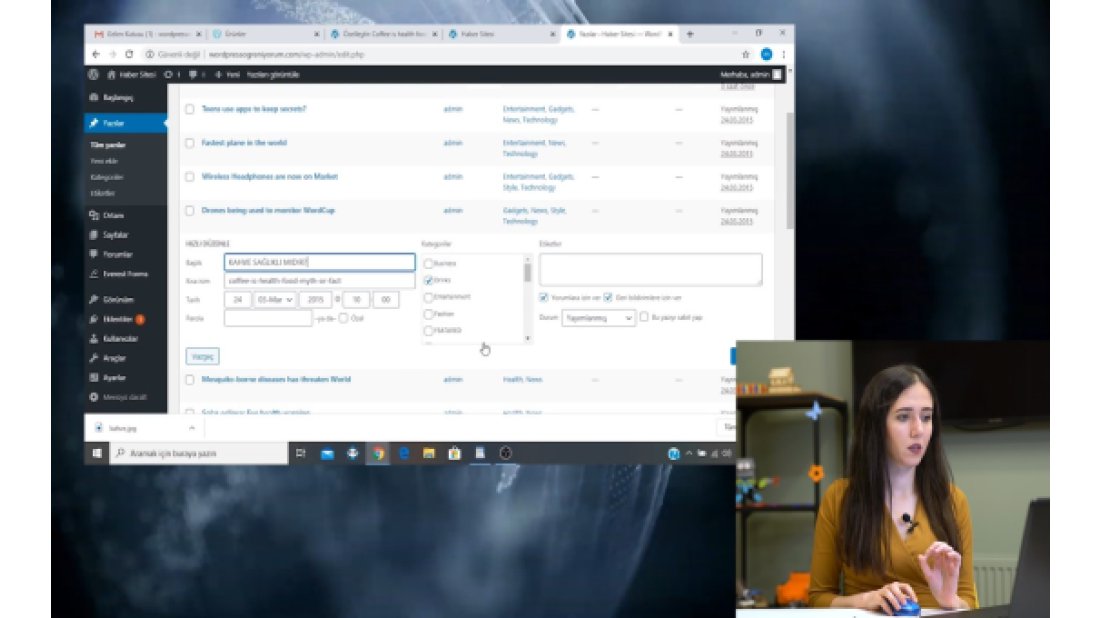The image size is (1100, 618).
Task: Click the Vazgeç cancel button
Action: 201,356
